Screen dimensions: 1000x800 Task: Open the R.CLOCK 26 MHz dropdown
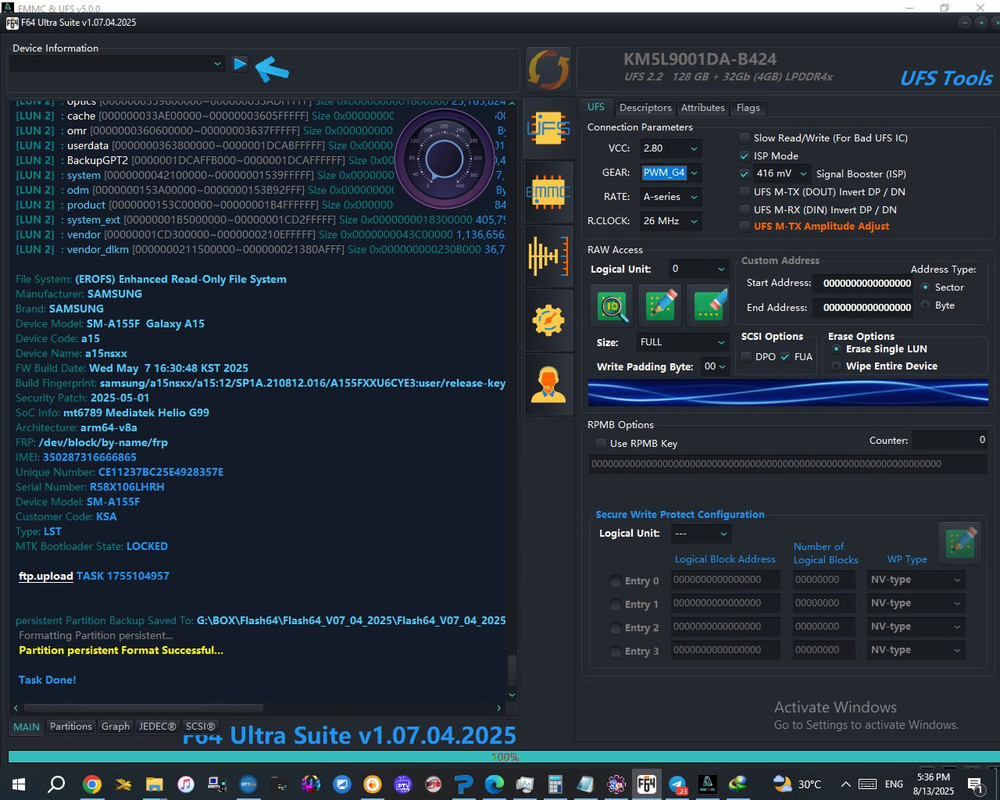pos(671,221)
